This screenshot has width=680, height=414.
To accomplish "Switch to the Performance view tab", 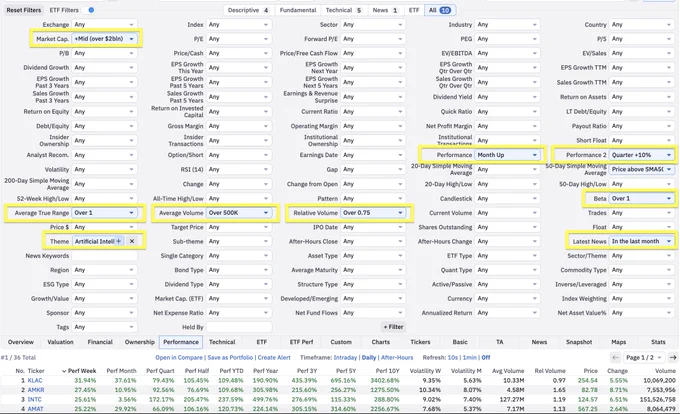I will coord(181,342).
